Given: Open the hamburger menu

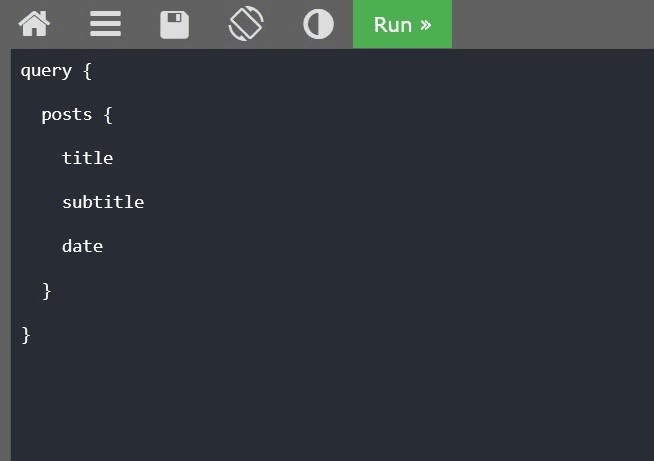Looking at the screenshot, I should click(105, 24).
